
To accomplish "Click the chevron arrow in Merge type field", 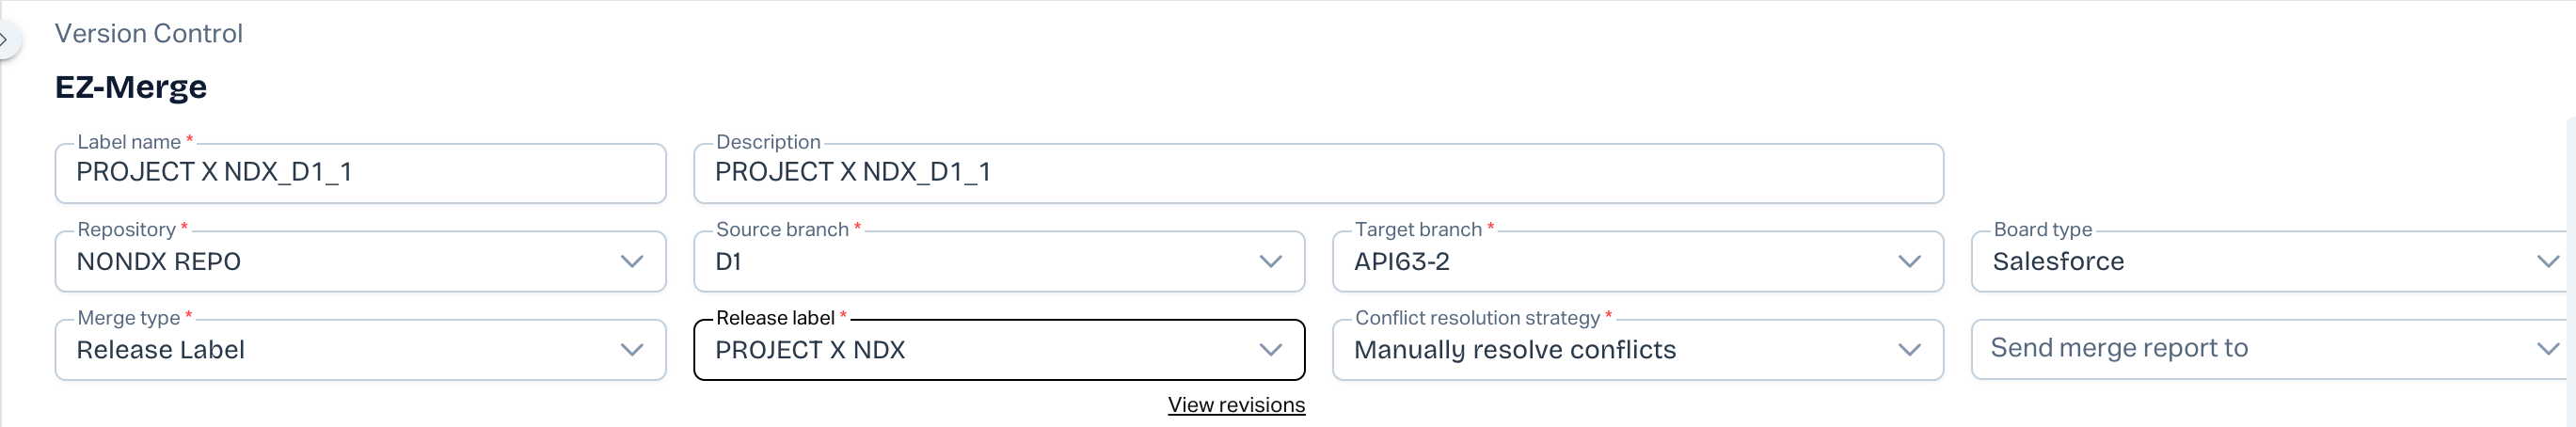I will tap(632, 350).
